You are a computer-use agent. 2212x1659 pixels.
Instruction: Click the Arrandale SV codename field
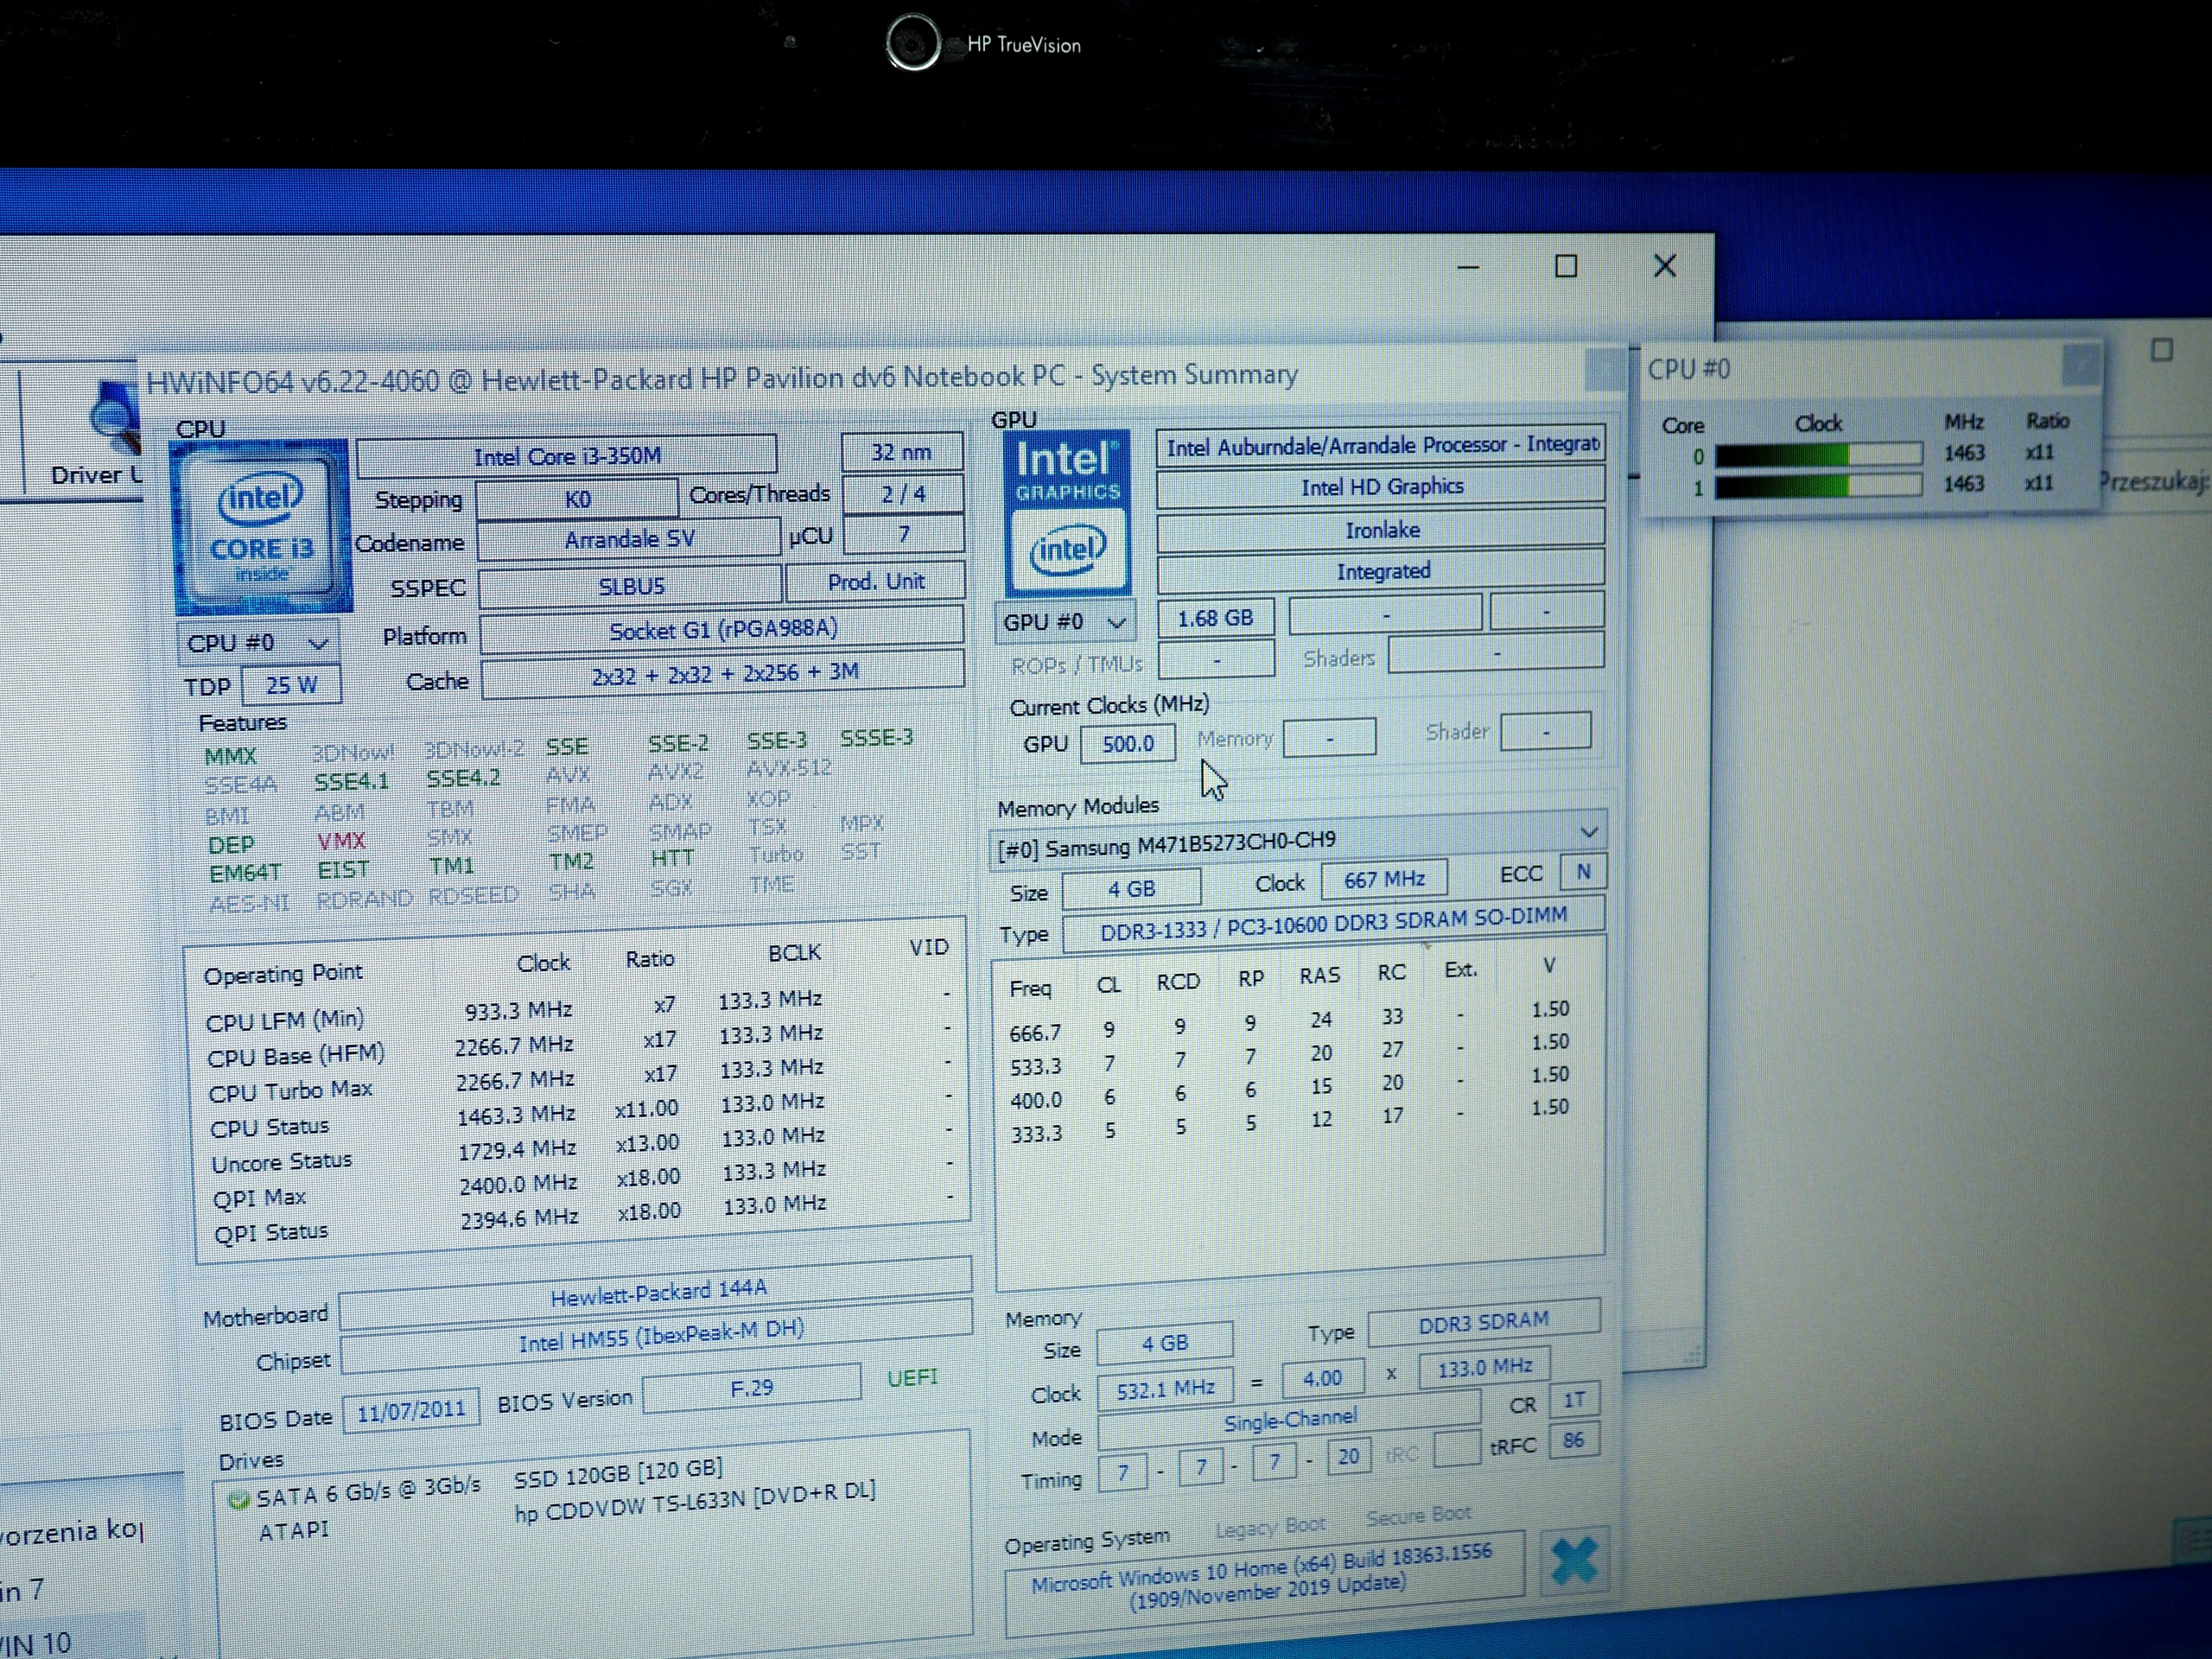[628, 540]
